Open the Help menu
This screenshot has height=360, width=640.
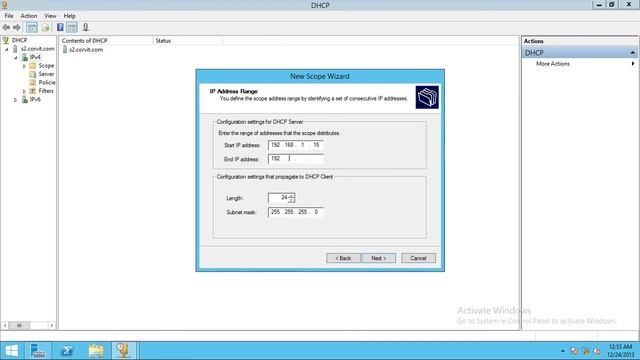pos(69,16)
